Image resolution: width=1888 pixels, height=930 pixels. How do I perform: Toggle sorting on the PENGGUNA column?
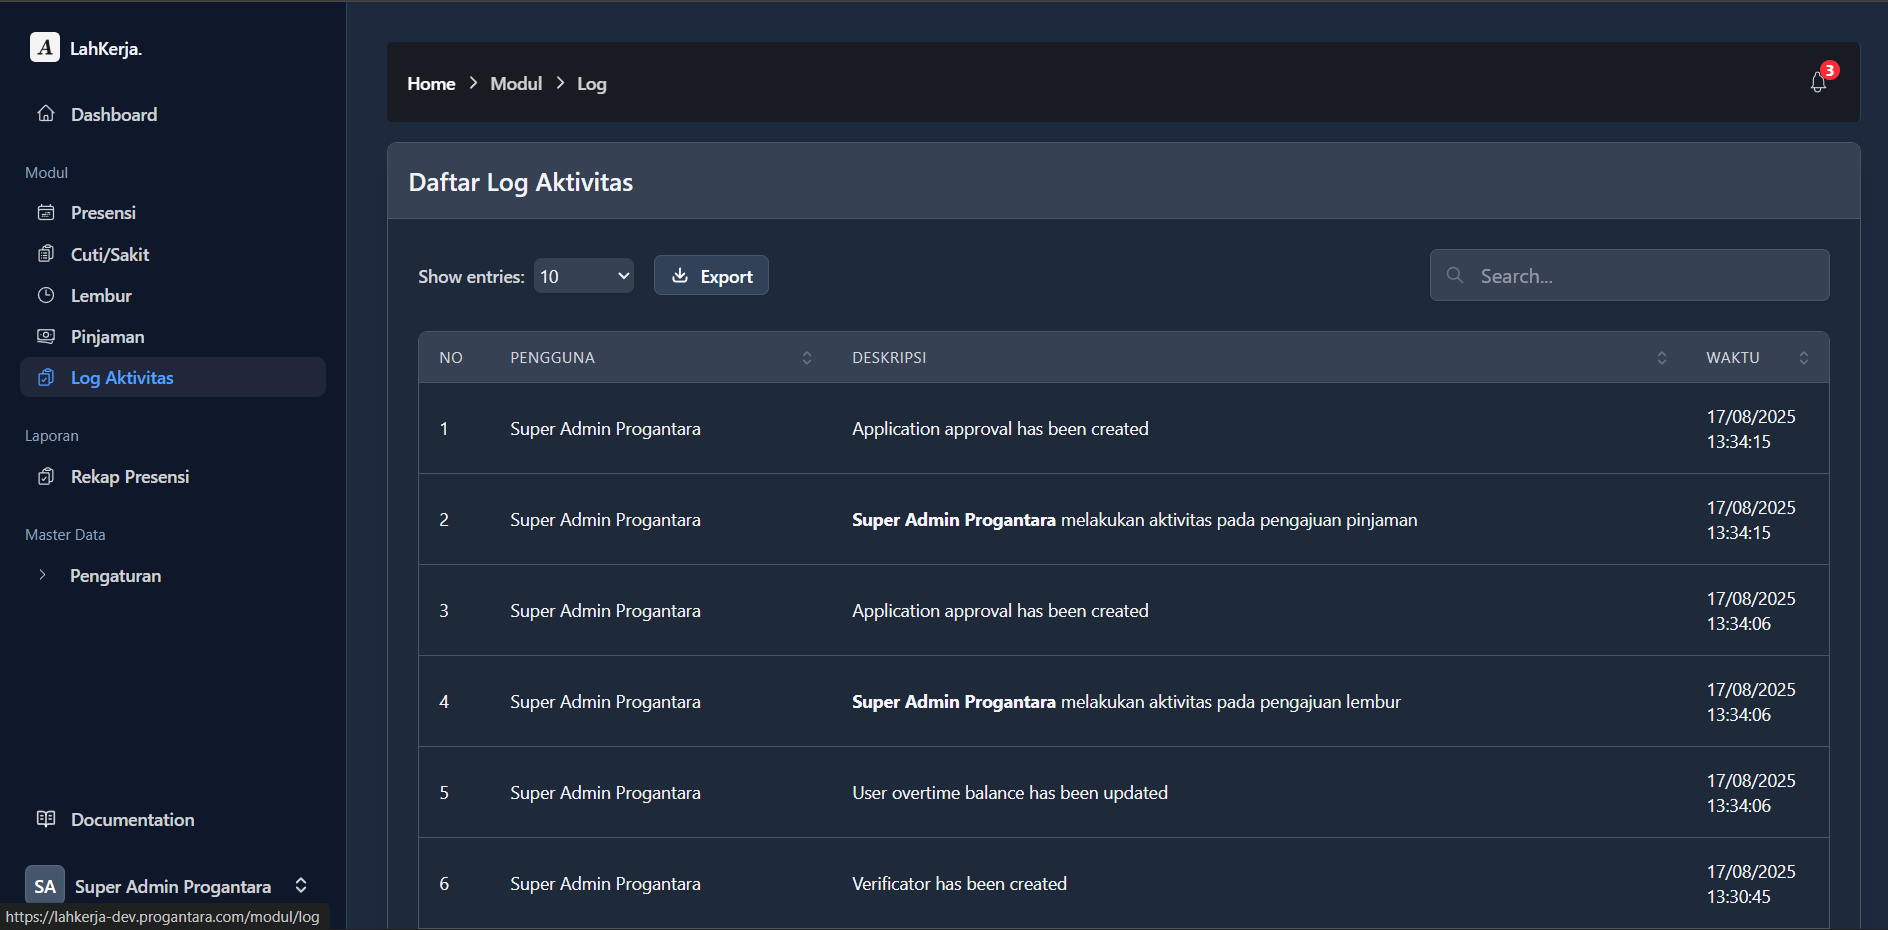[807, 357]
